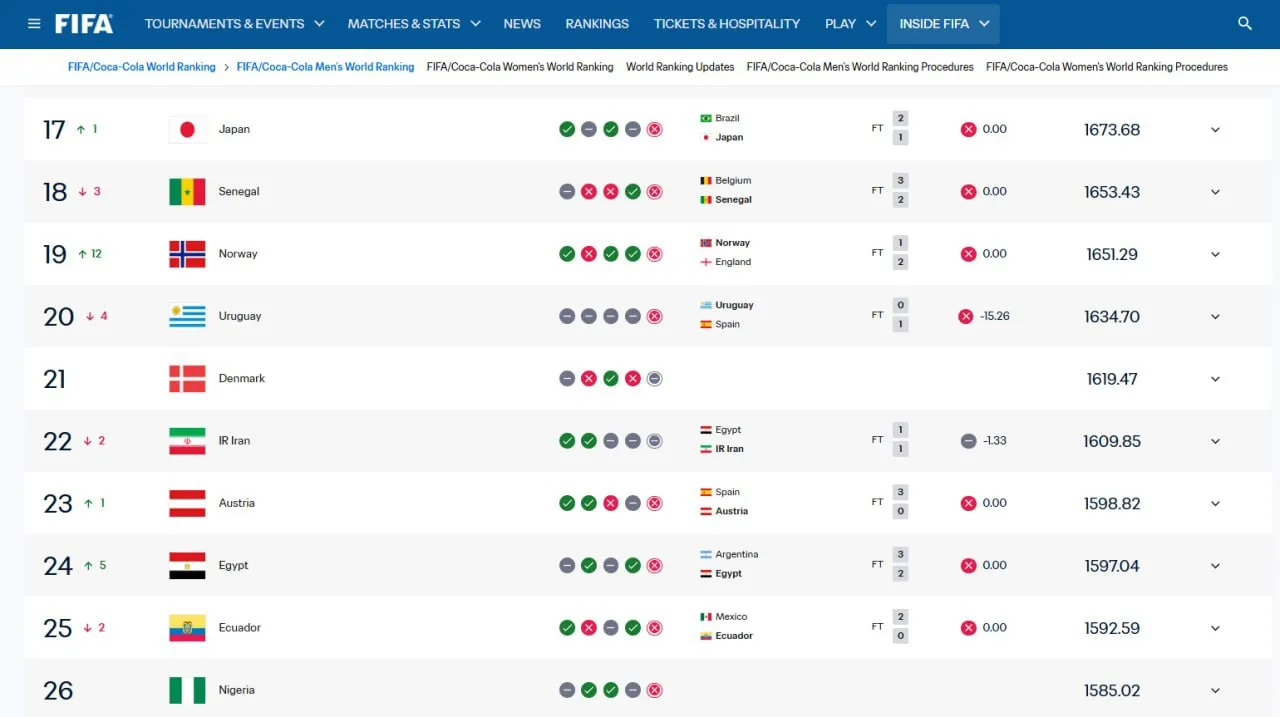Click the Ecuador flag icon
The width and height of the screenshot is (1280, 717).
coord(187,628)
